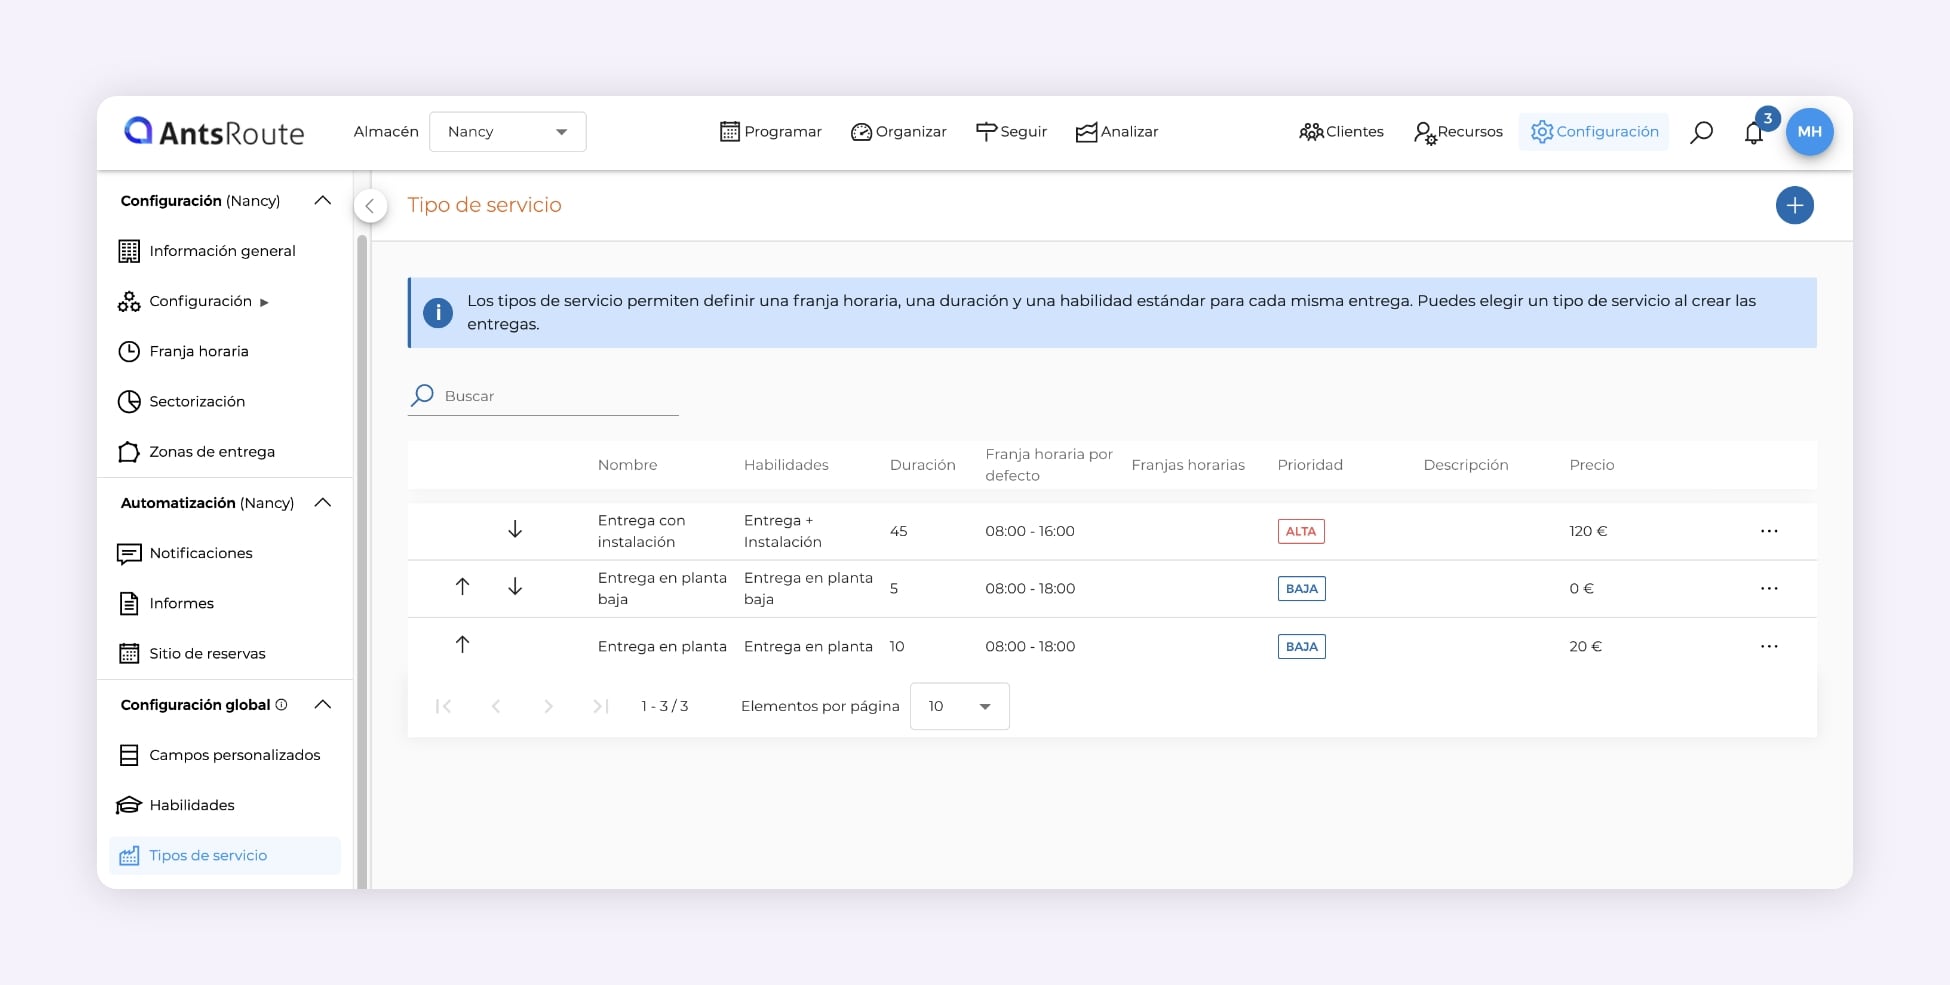Image resolution: width=1950 pixels, height=985 pixels.
Task: Select Habilidades in the sidebar
Action: pyautogui.click(x=191, y=805)
